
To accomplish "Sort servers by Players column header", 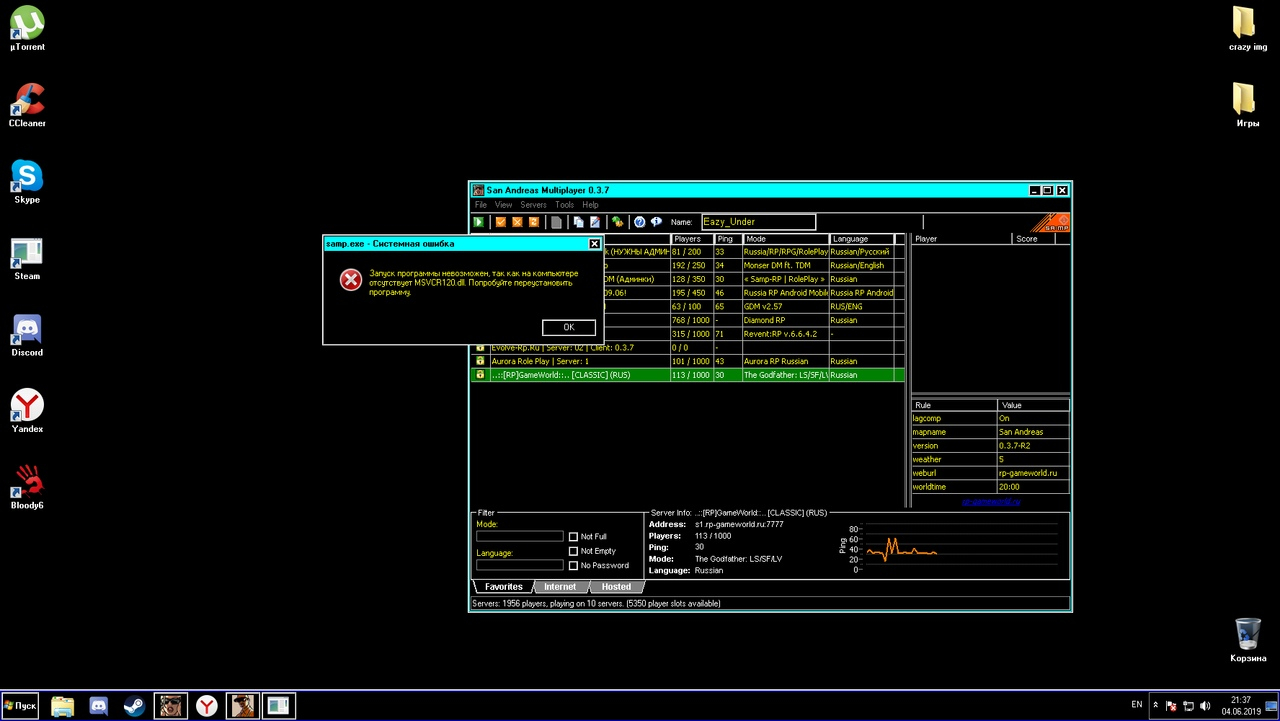I will pyautogui.click(x=692, y=239).
